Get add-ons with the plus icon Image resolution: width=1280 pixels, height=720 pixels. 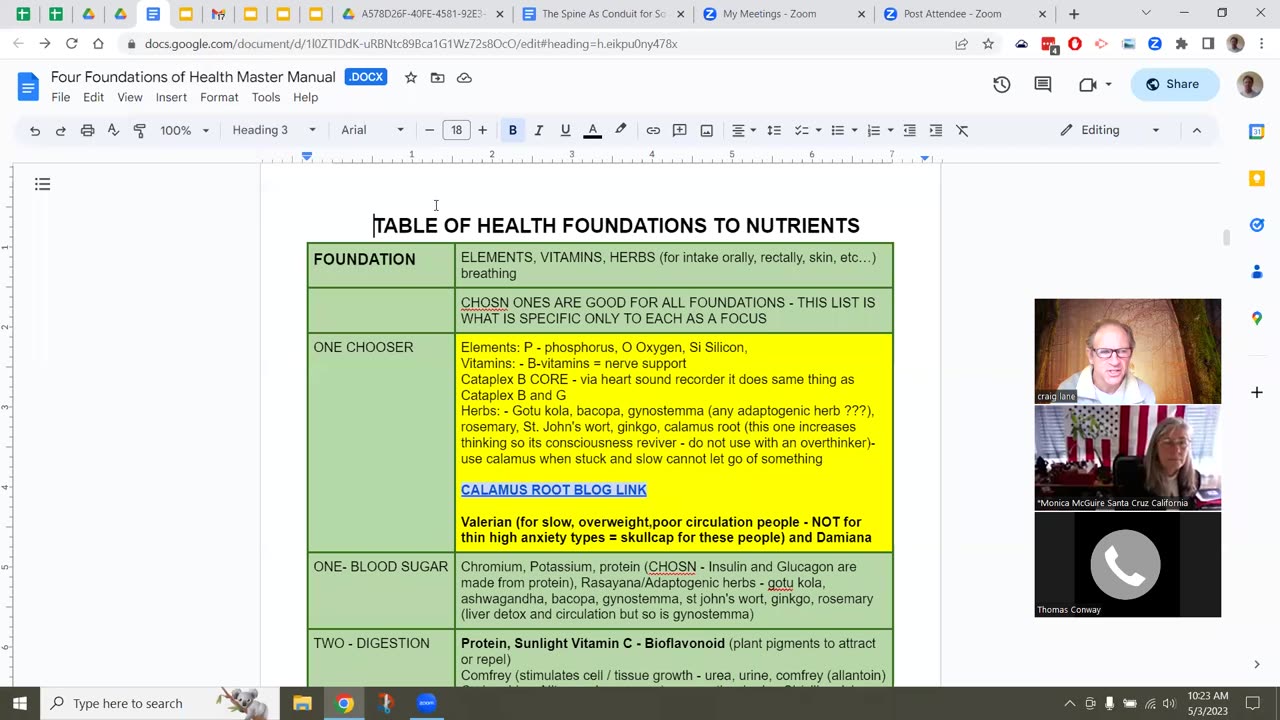[1257, 392]
